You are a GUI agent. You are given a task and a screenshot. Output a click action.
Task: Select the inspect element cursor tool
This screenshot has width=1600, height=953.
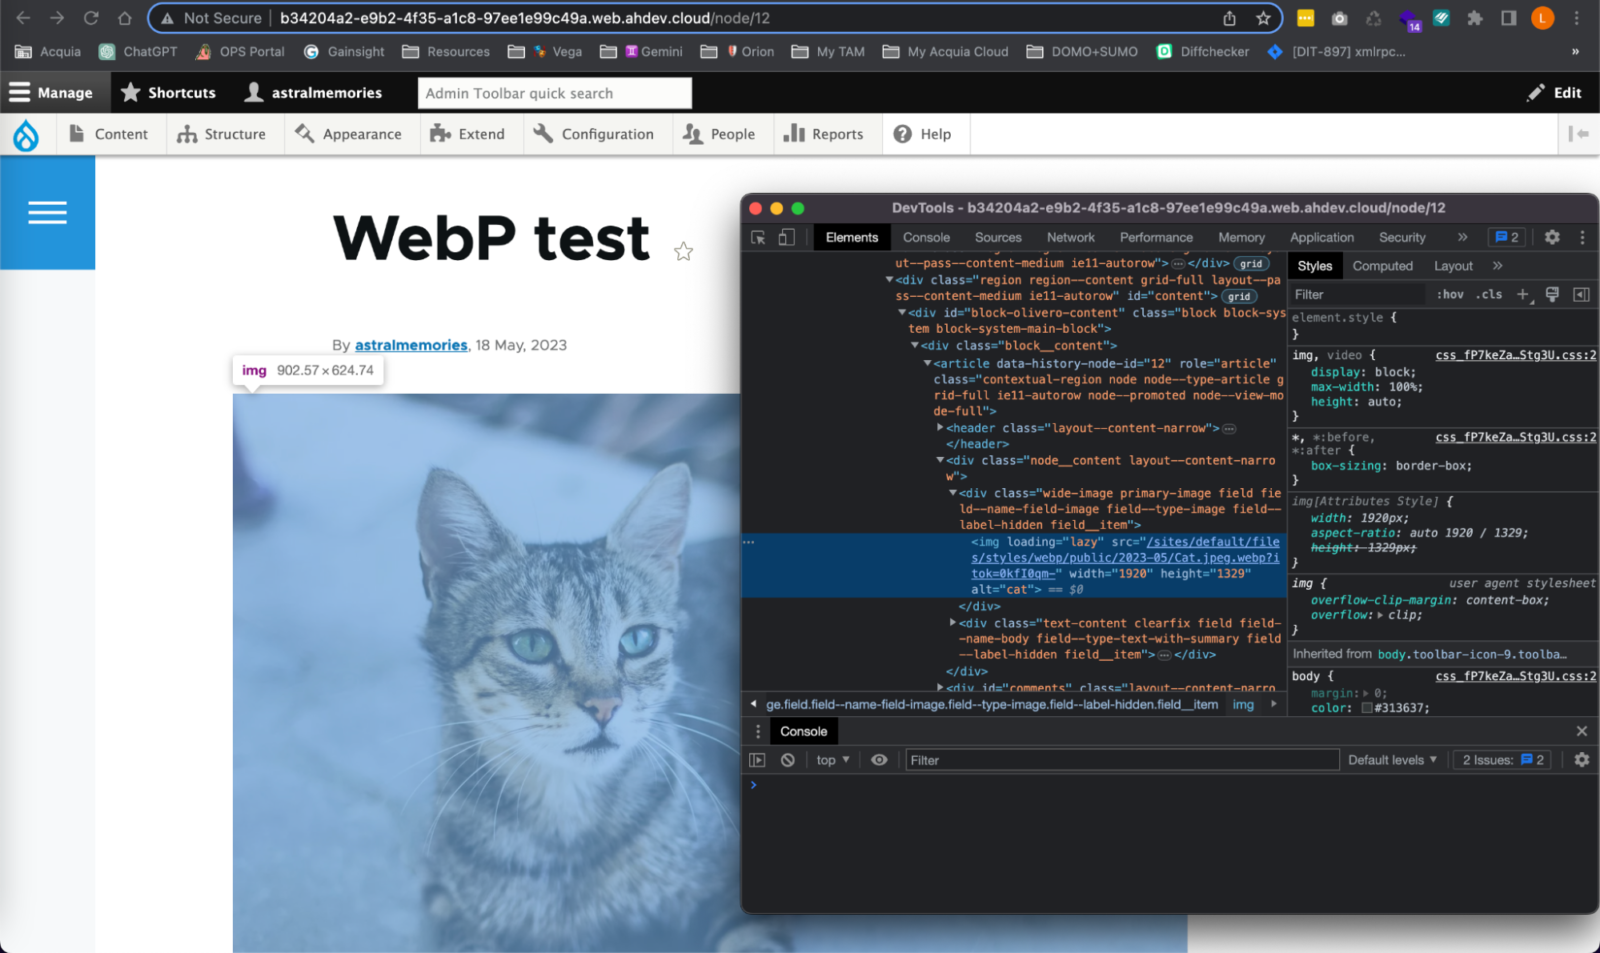759,237
